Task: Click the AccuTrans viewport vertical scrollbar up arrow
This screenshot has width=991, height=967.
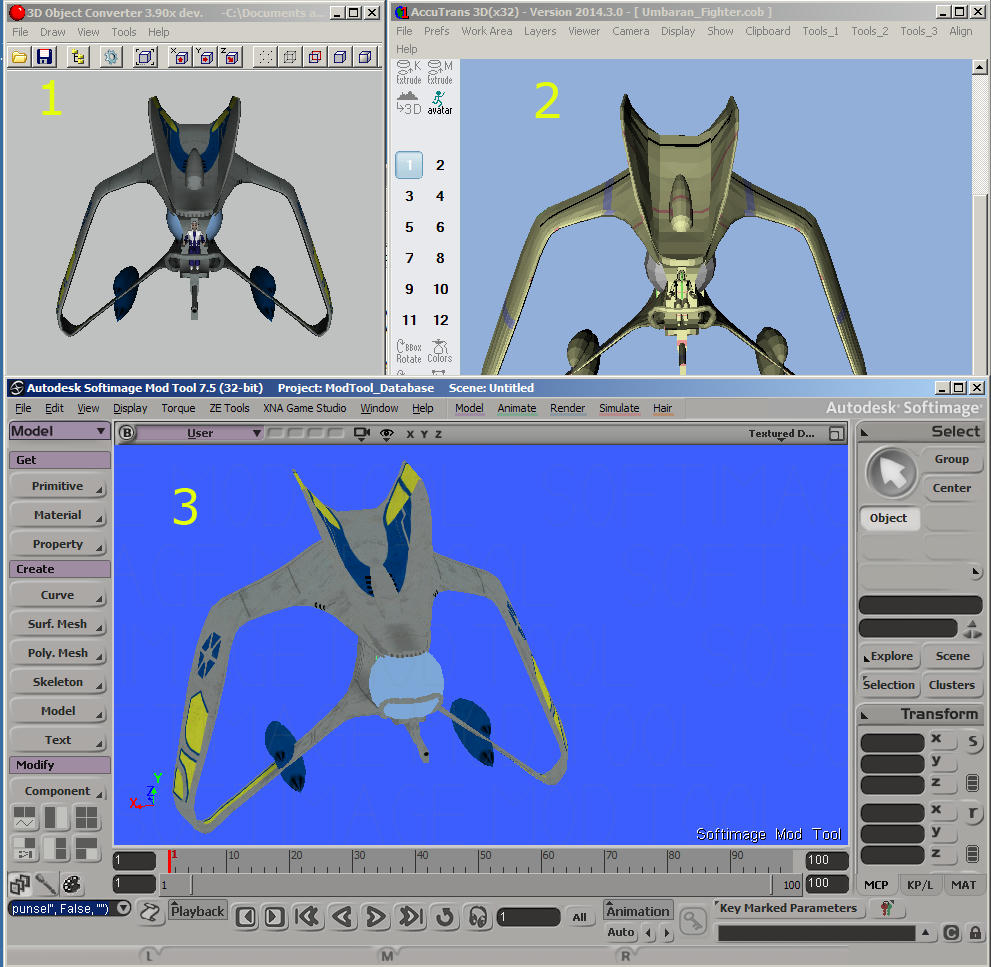Action: 979,66
